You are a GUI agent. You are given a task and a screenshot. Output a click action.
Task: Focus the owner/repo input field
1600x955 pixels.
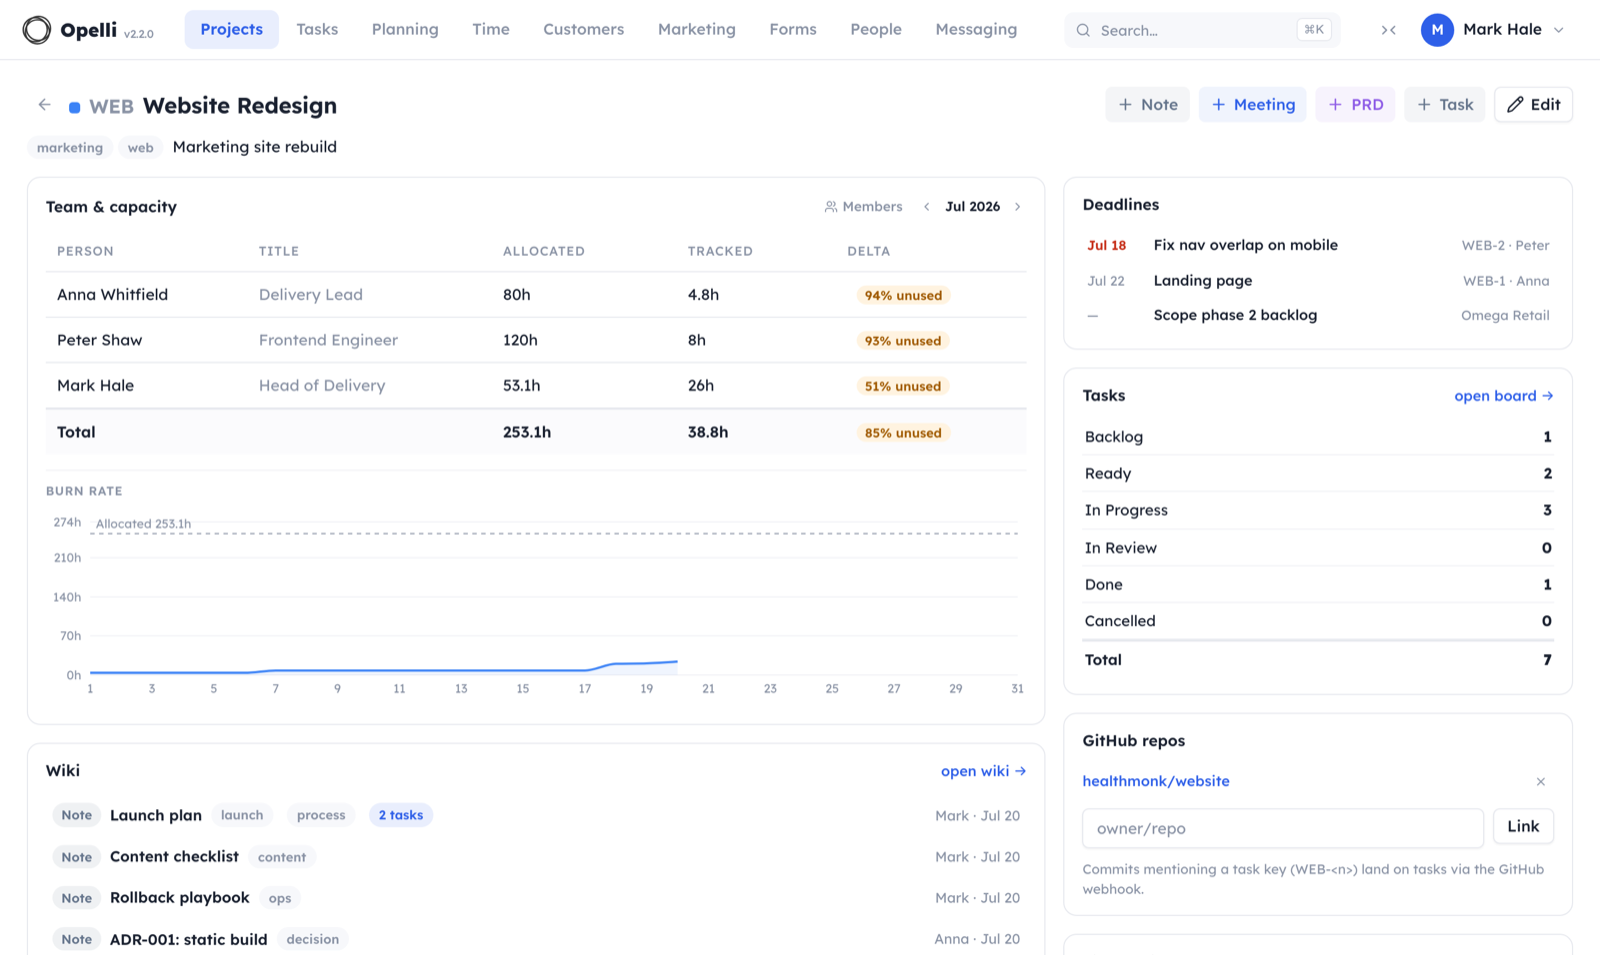1283,829
